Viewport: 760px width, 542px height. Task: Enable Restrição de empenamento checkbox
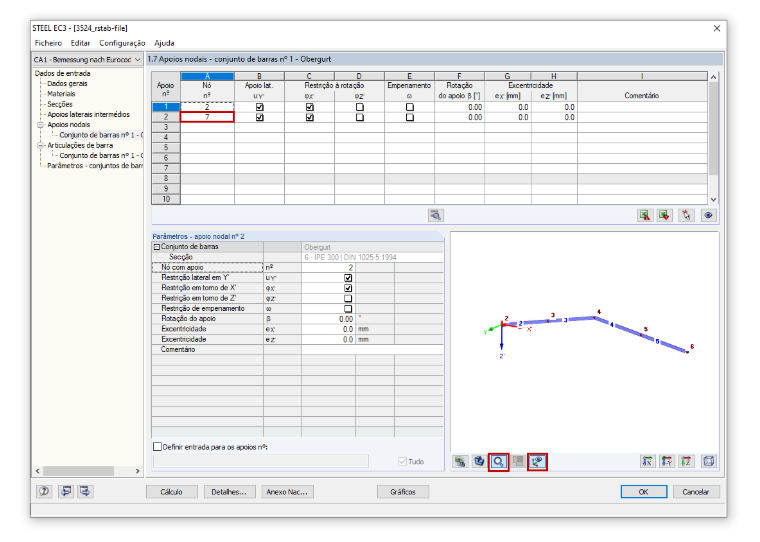coord(348,309)
